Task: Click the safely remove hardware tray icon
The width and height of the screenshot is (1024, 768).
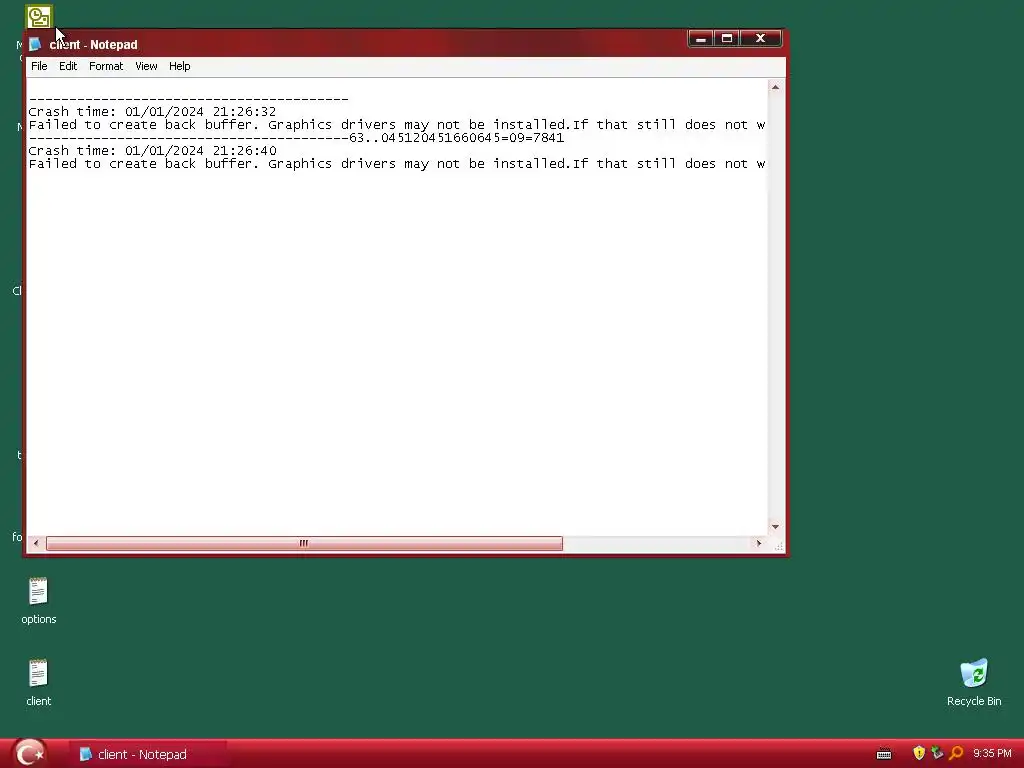Action: pyautogui.click(x=937, y=753)
